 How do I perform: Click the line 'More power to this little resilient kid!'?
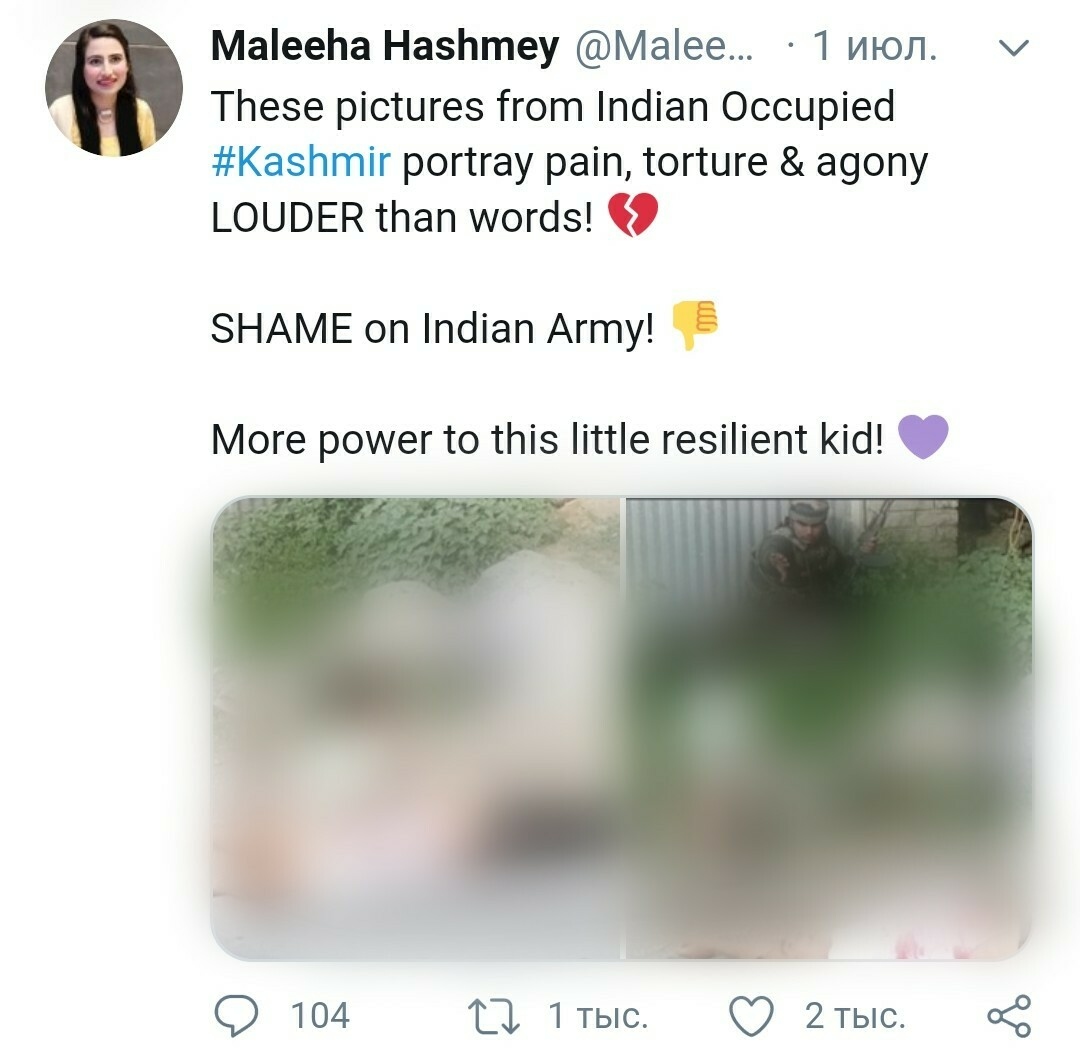[x=548, y=439]
